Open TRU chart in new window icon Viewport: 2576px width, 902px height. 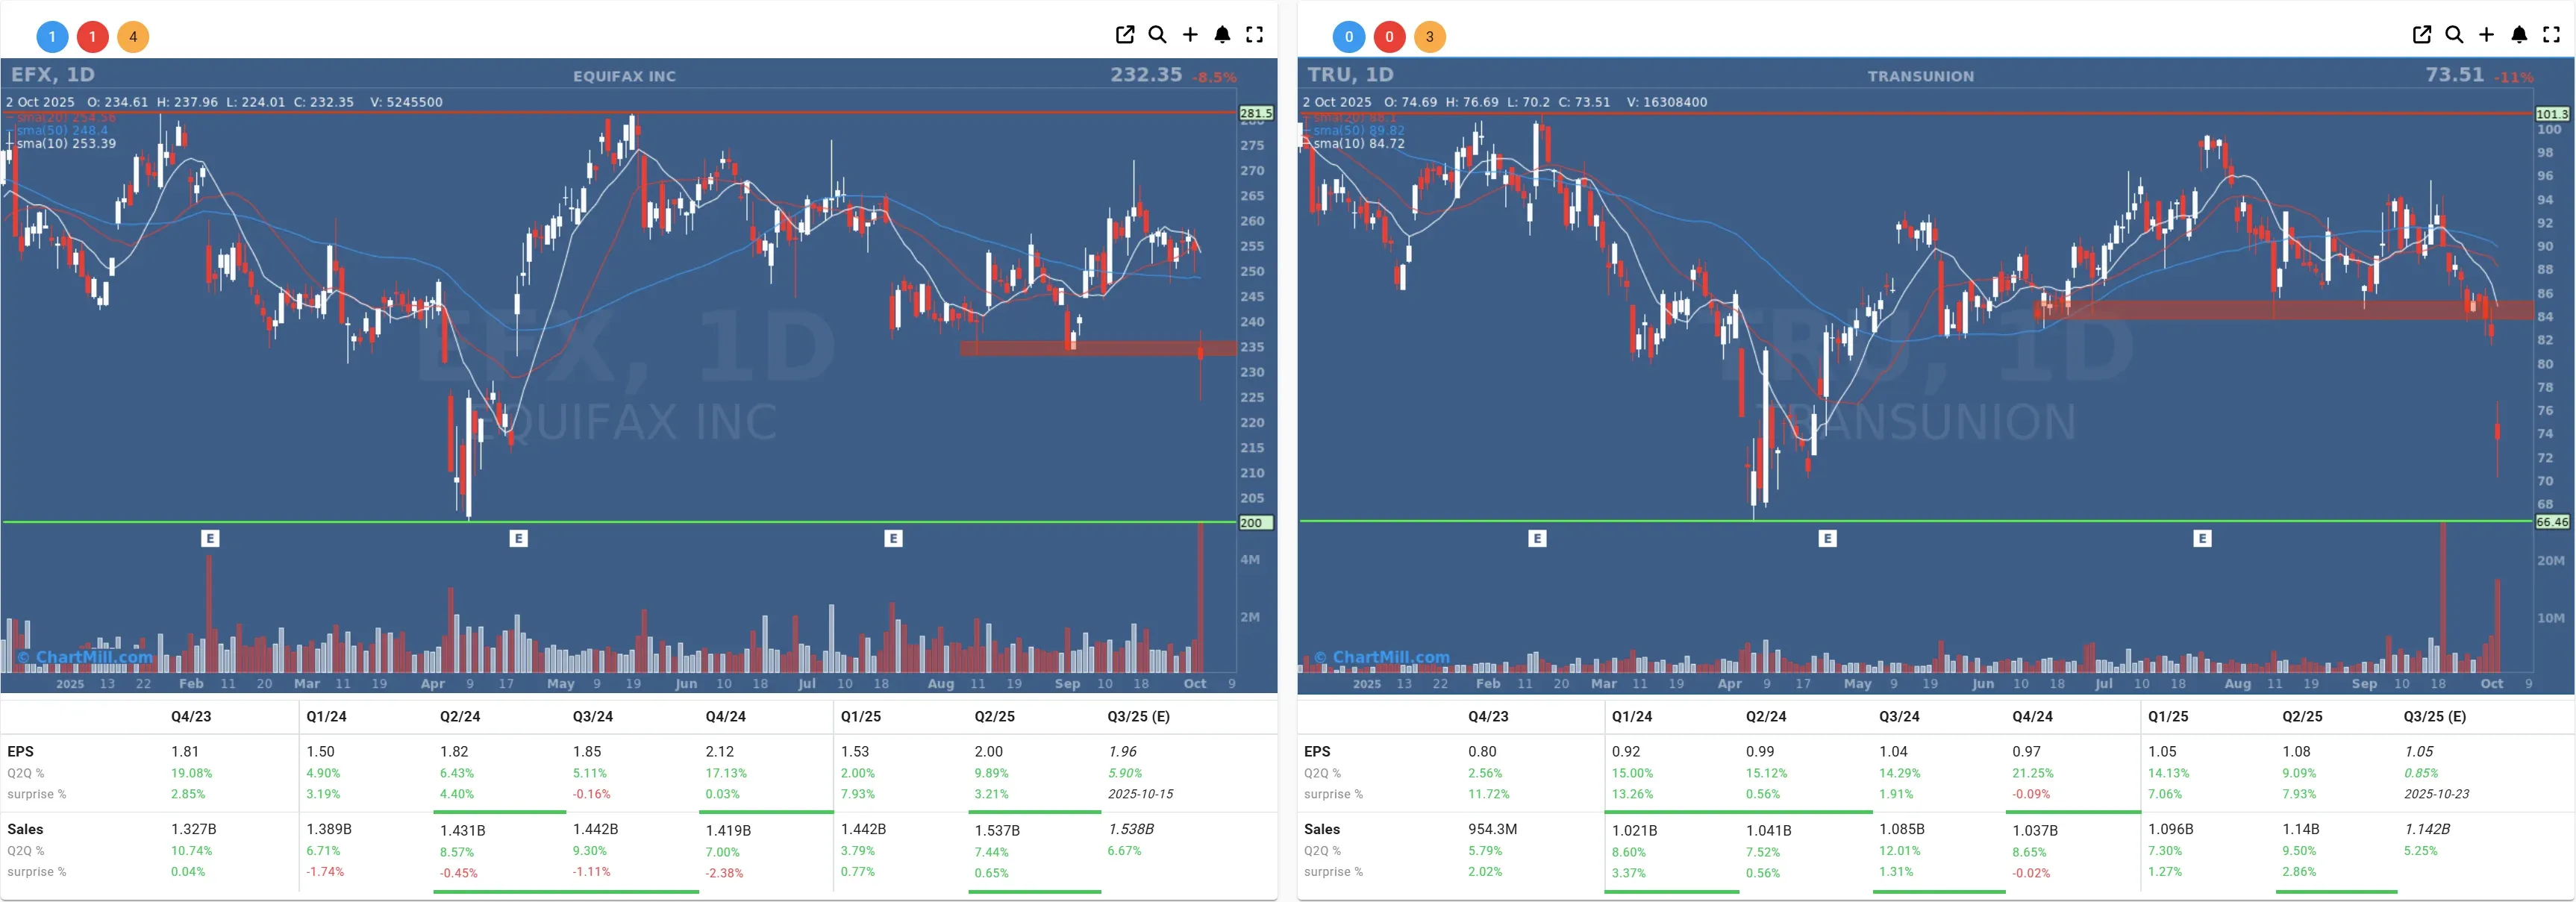[x=2422, y=35]
